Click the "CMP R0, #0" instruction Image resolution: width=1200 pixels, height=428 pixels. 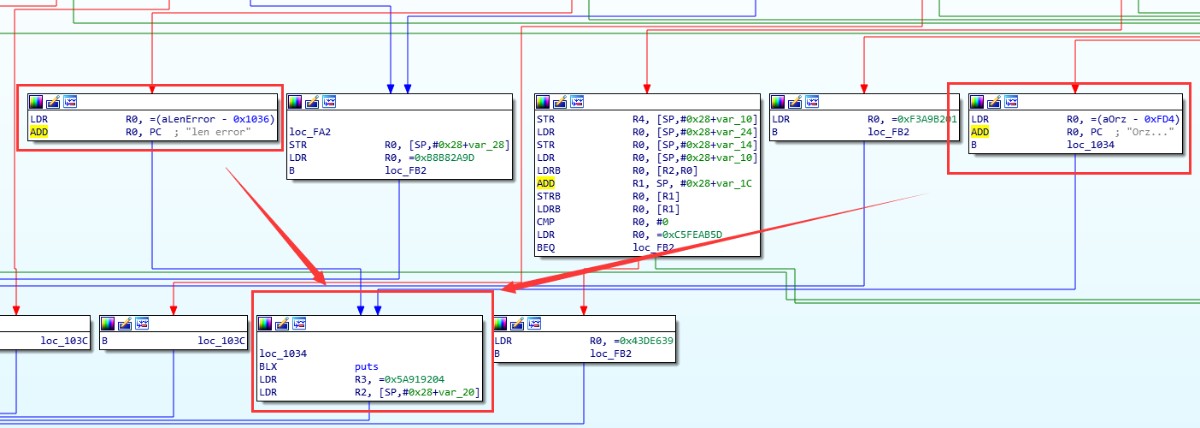603,222
